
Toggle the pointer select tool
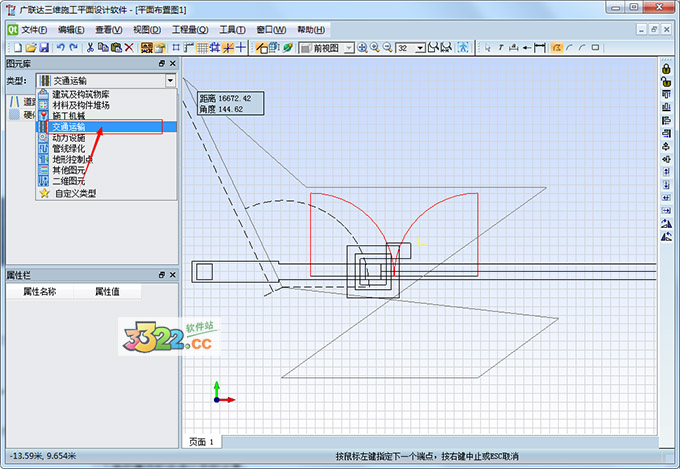[487, 47]
